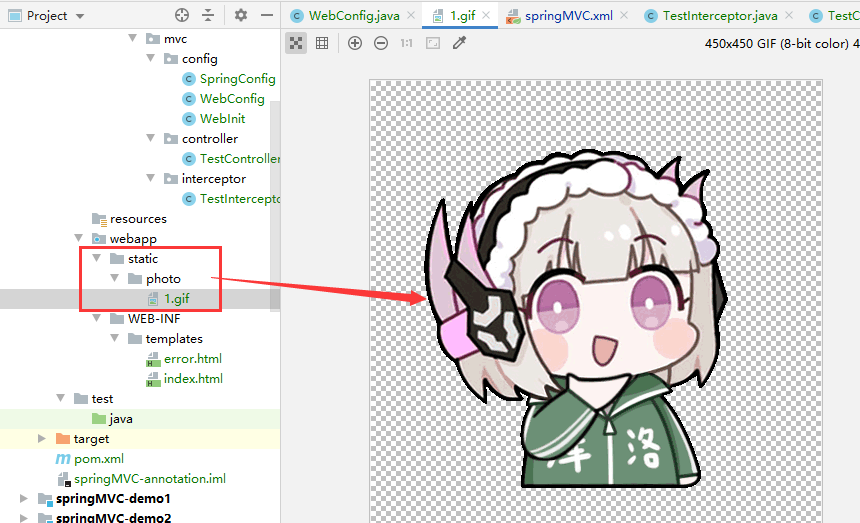Screen dimensions: 860x523
Task: Select the 1.gif editor tab
Action: (462, 16)
